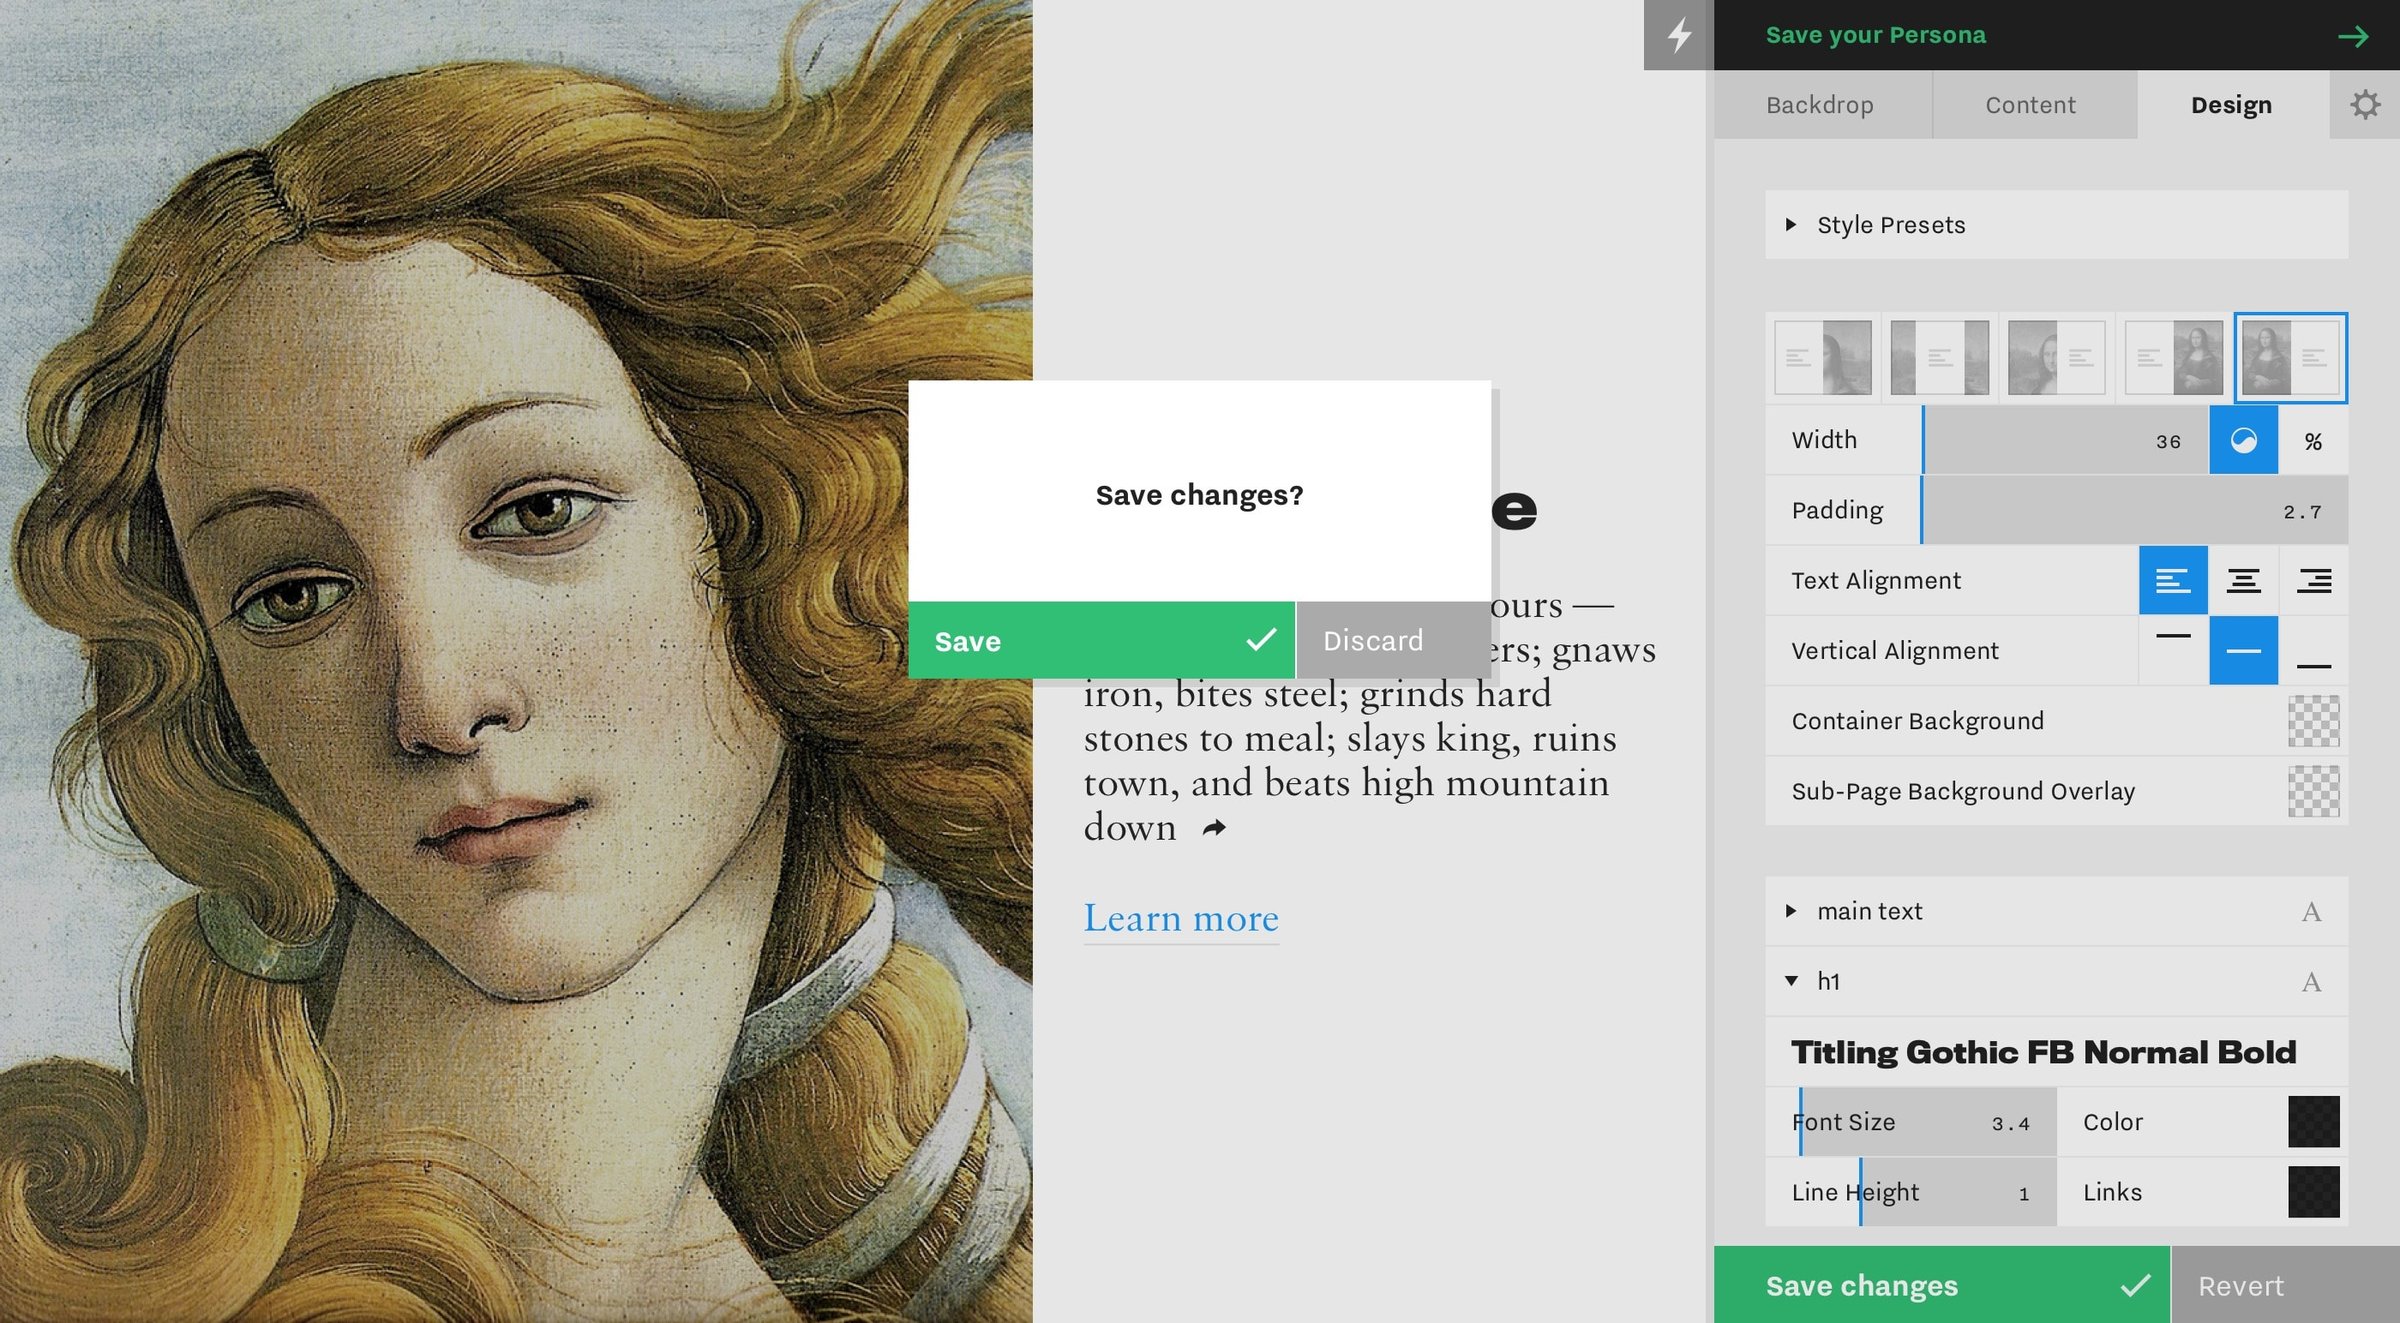
Task: Adjust the Font Size slider
Action: point(1911,1121)
